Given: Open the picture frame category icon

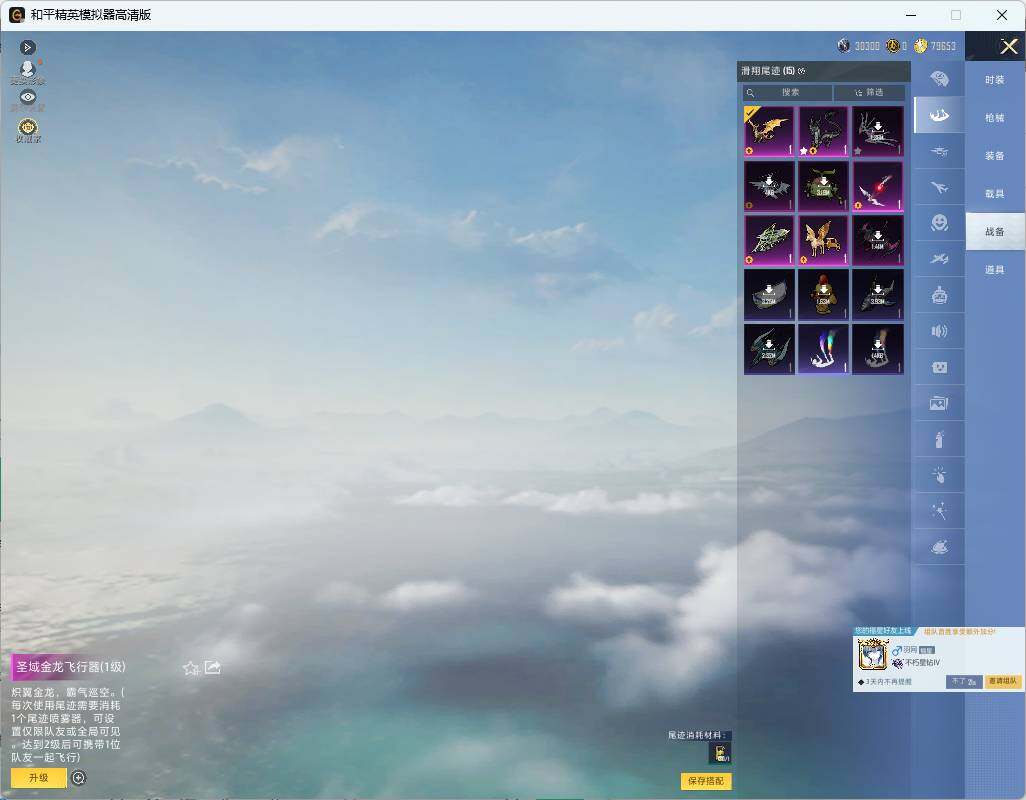Looking at the screenshot, I should tap(939, 403).
